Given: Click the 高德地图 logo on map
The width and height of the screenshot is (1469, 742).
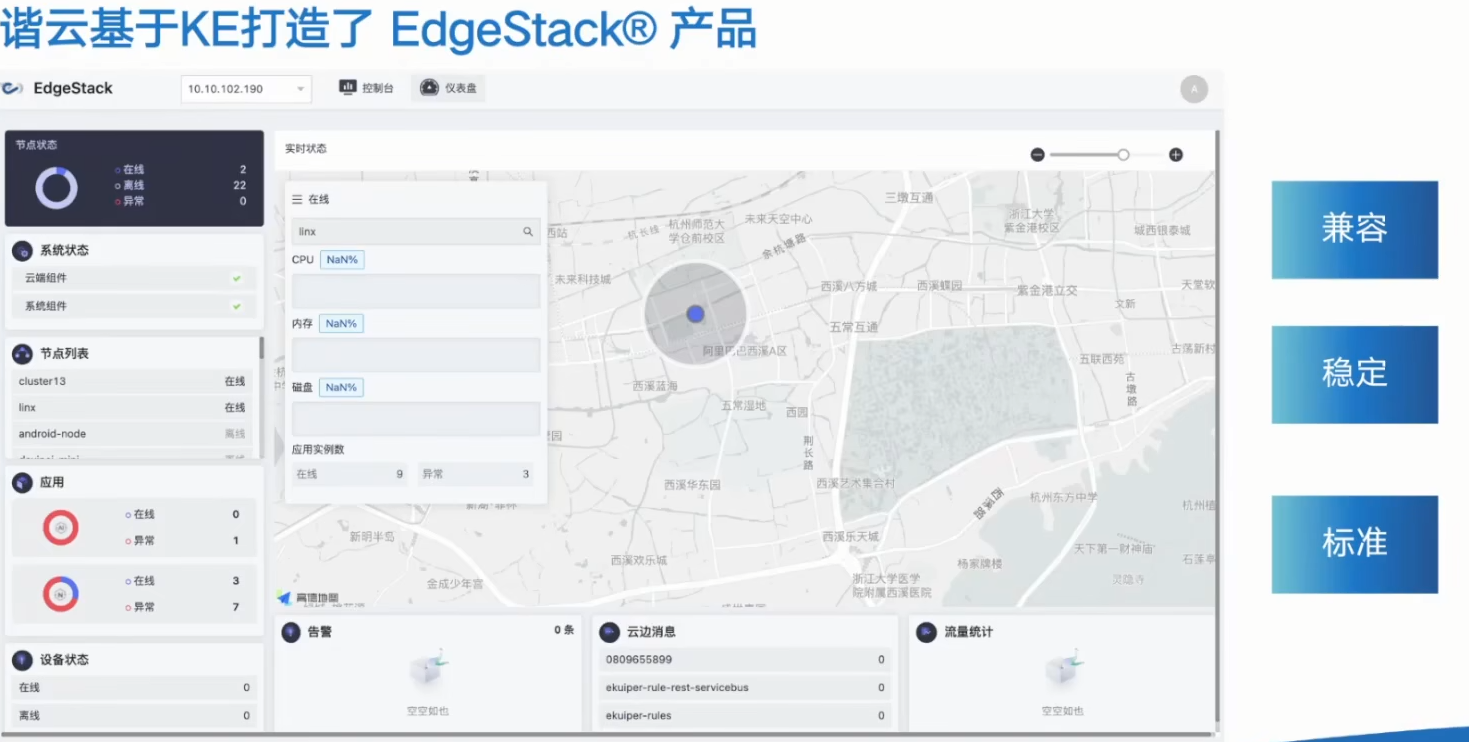Looking at the screenshot, I should point(308,598).
